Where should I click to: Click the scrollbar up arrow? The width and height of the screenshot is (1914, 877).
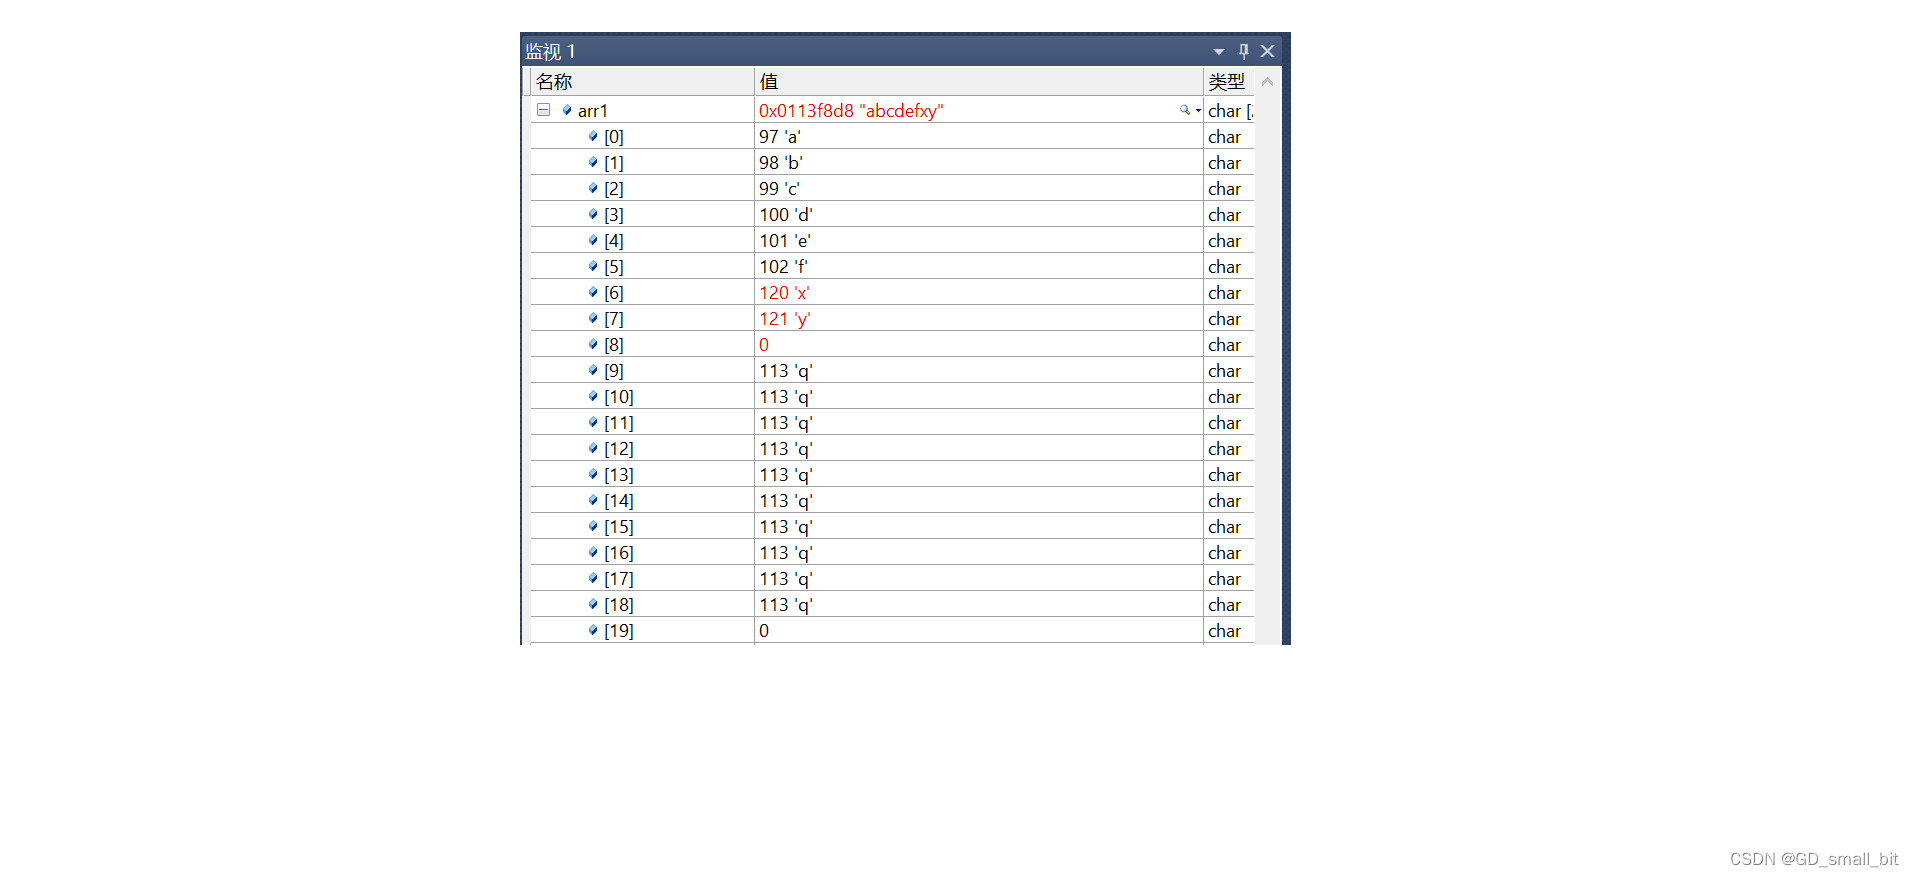tap(1267, 82)
